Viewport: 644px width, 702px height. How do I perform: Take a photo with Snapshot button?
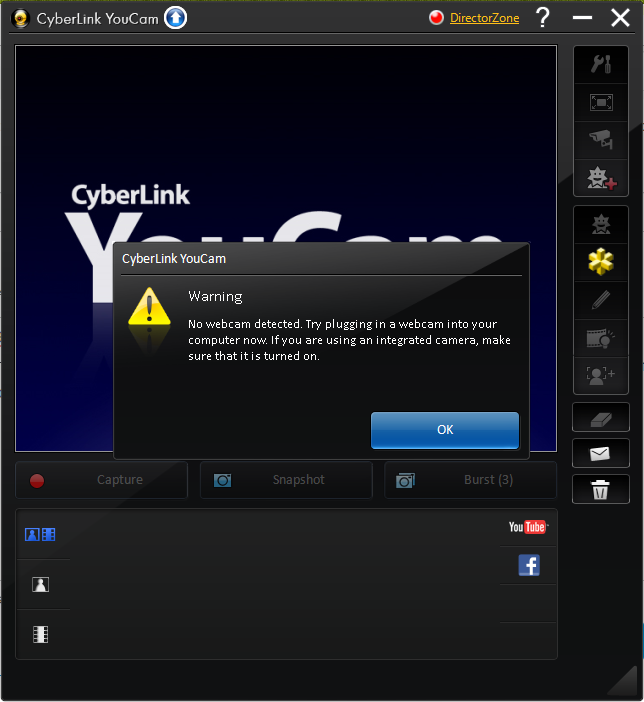pyautogui.click(x=286, y=480)
